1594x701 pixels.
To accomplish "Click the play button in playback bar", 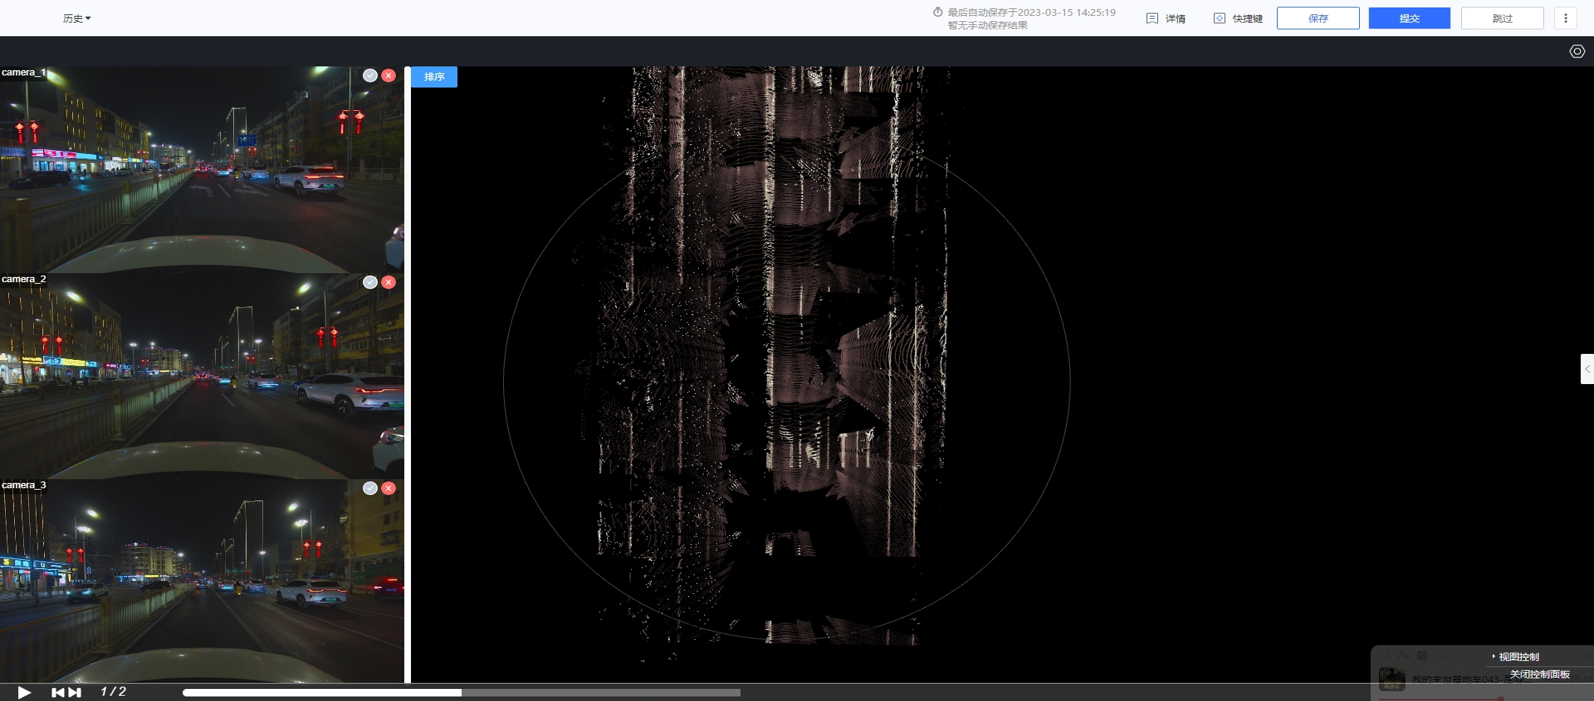I will tap(24, 692).
